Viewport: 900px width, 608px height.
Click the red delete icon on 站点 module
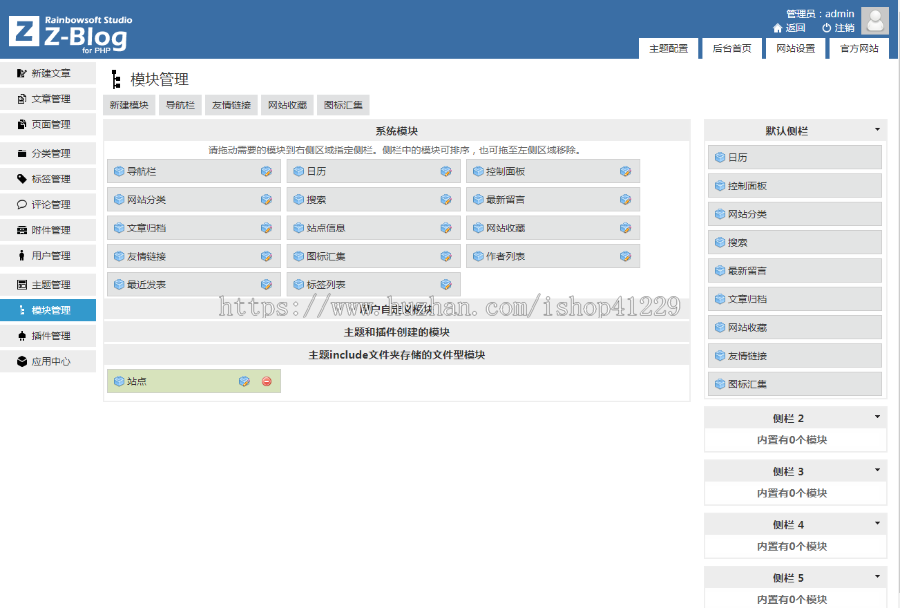coord(266,381)
